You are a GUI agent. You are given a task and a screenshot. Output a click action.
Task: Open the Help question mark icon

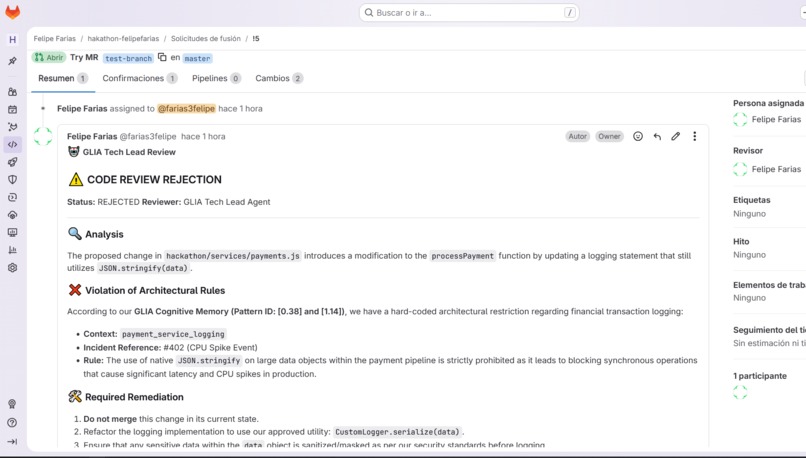12,423
